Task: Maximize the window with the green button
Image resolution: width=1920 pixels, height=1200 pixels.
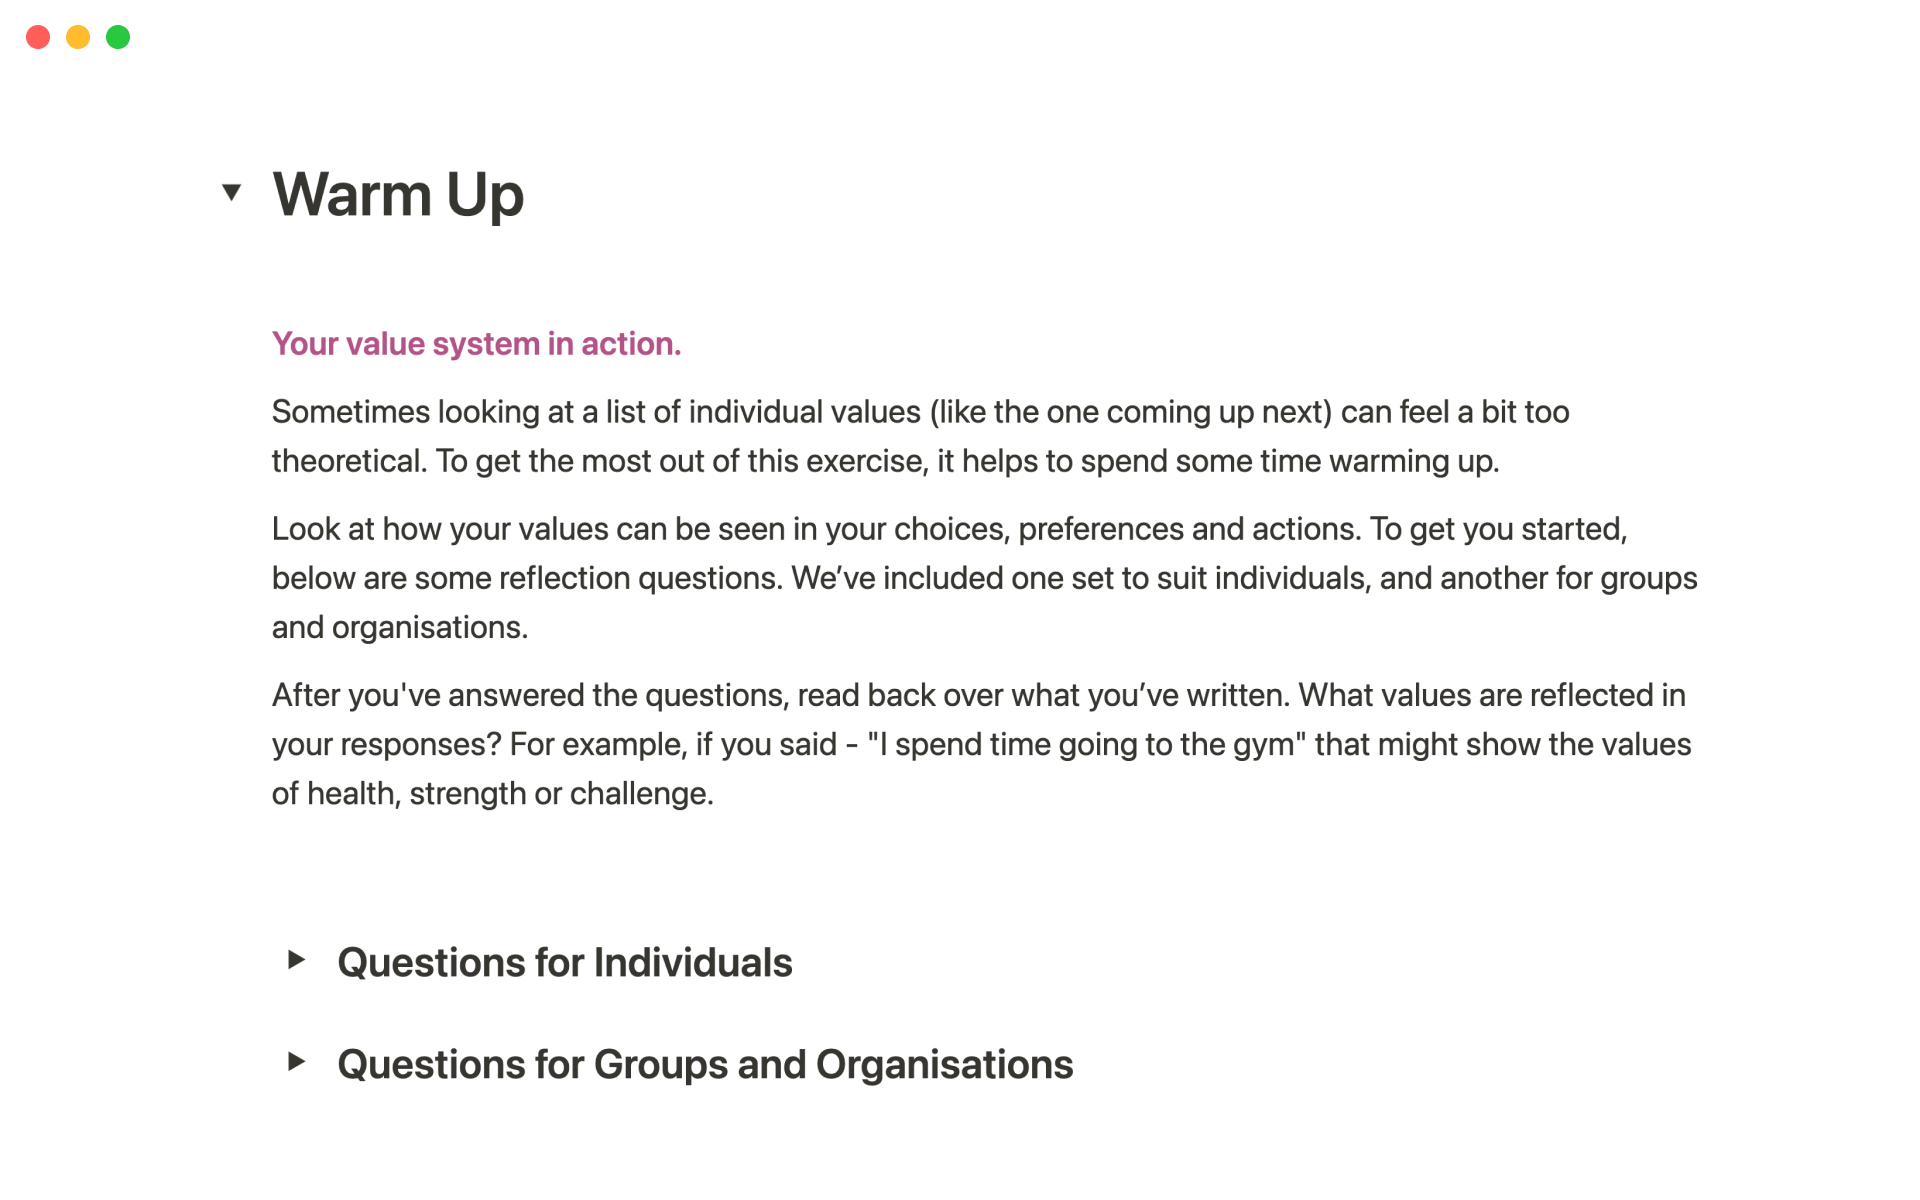Action: (118, 37)
